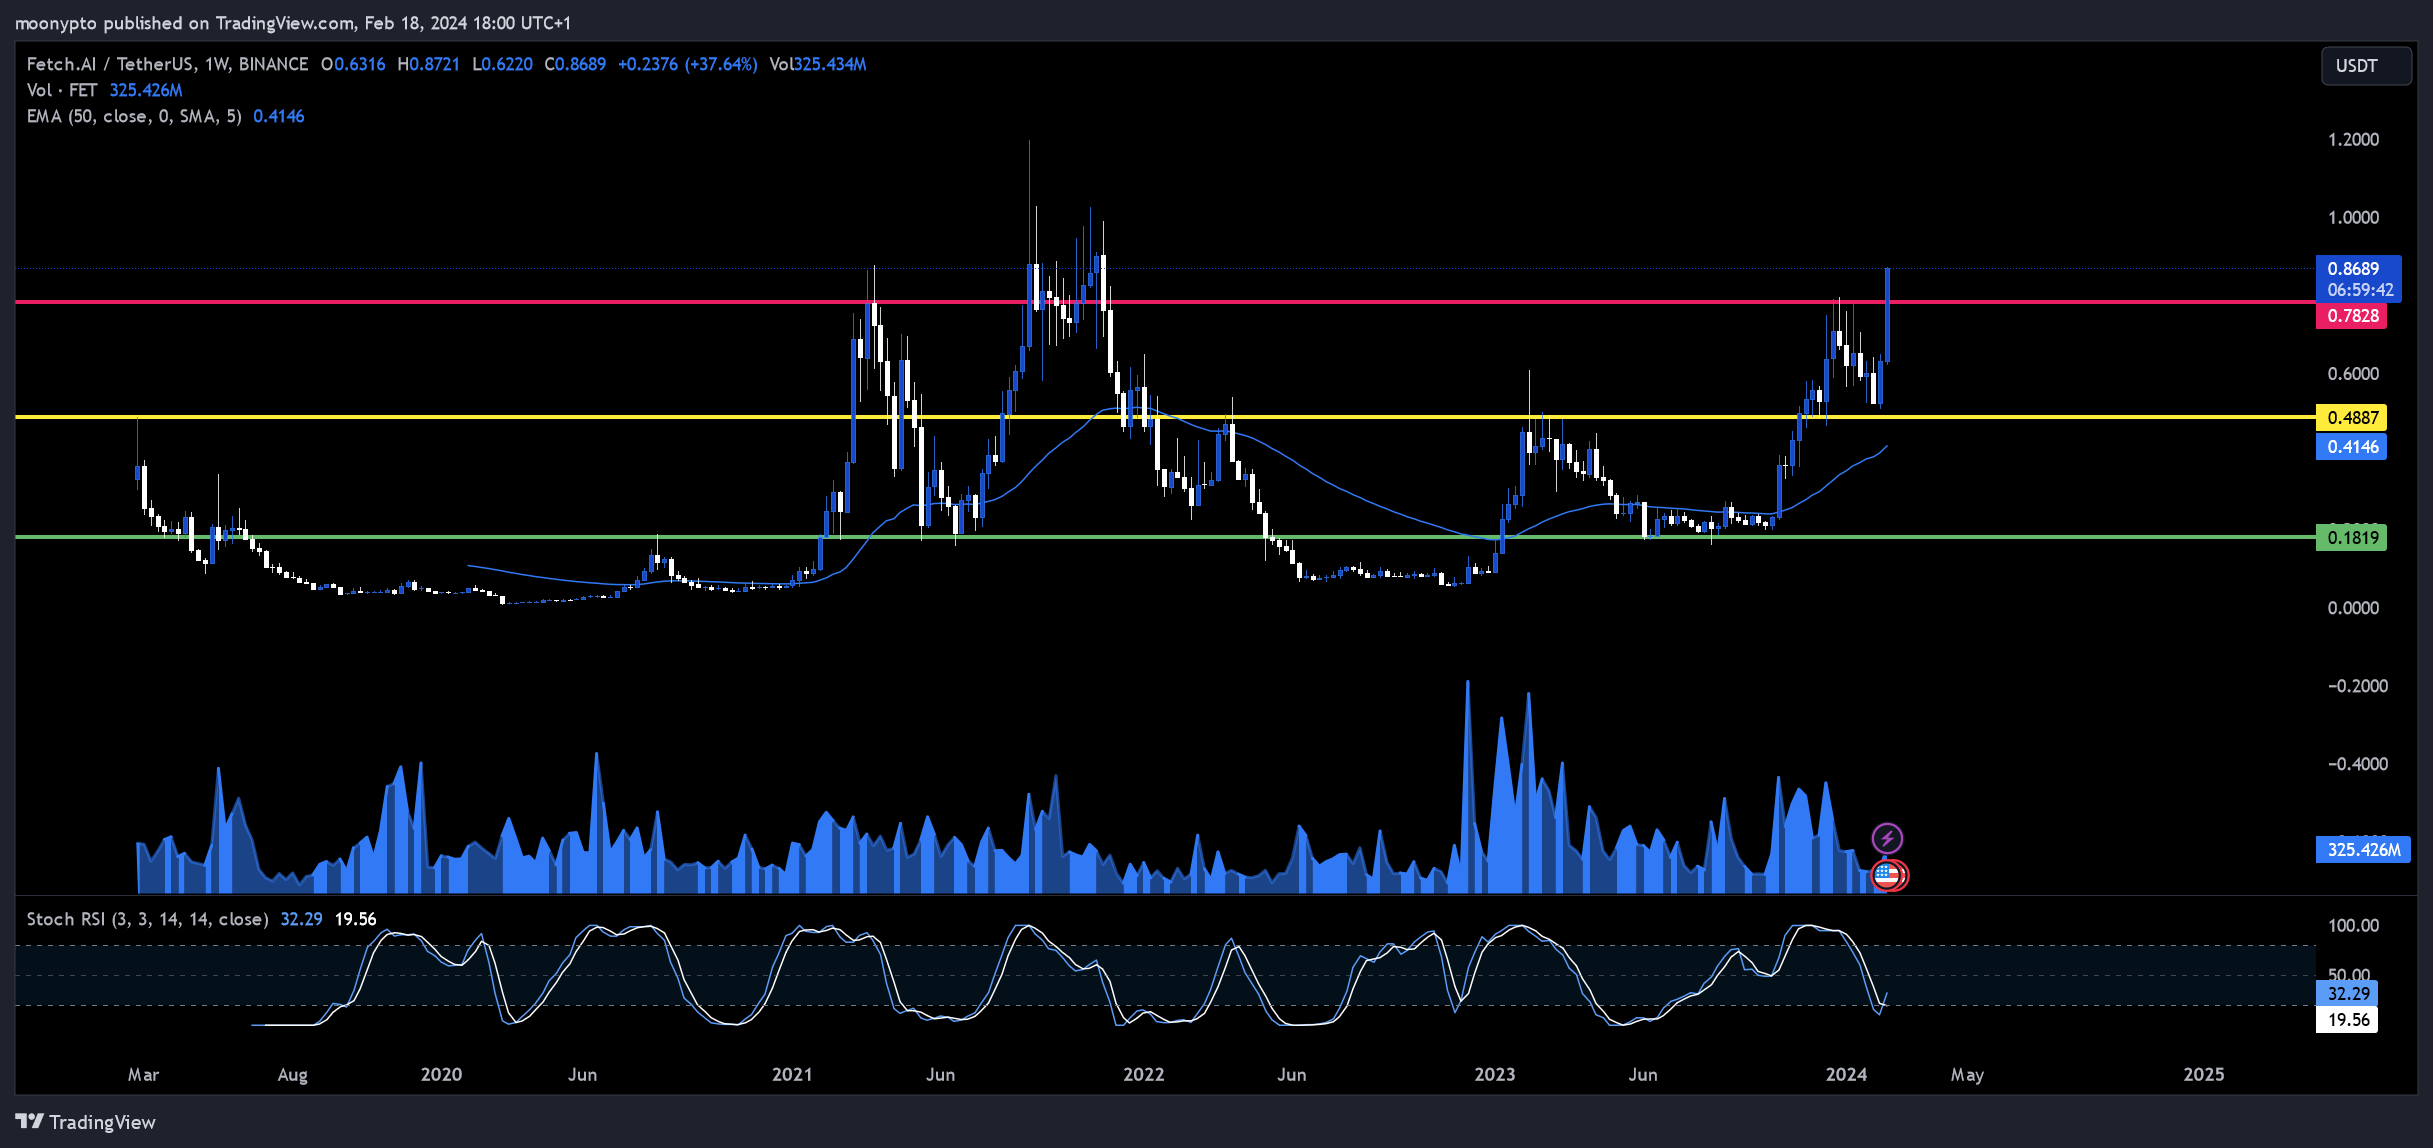
Task: Click the 325.426M volume axis label
Action: tap(2362, 850)
